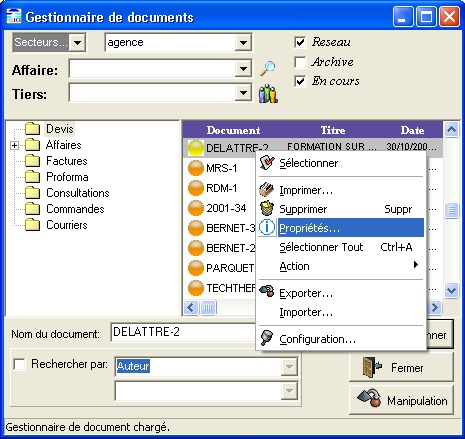Image resolution: width=465 pixels, height=439 pixels.
Task: Click the yellow status ball beside DELATTRE-2
Action: tap(196, 148)
